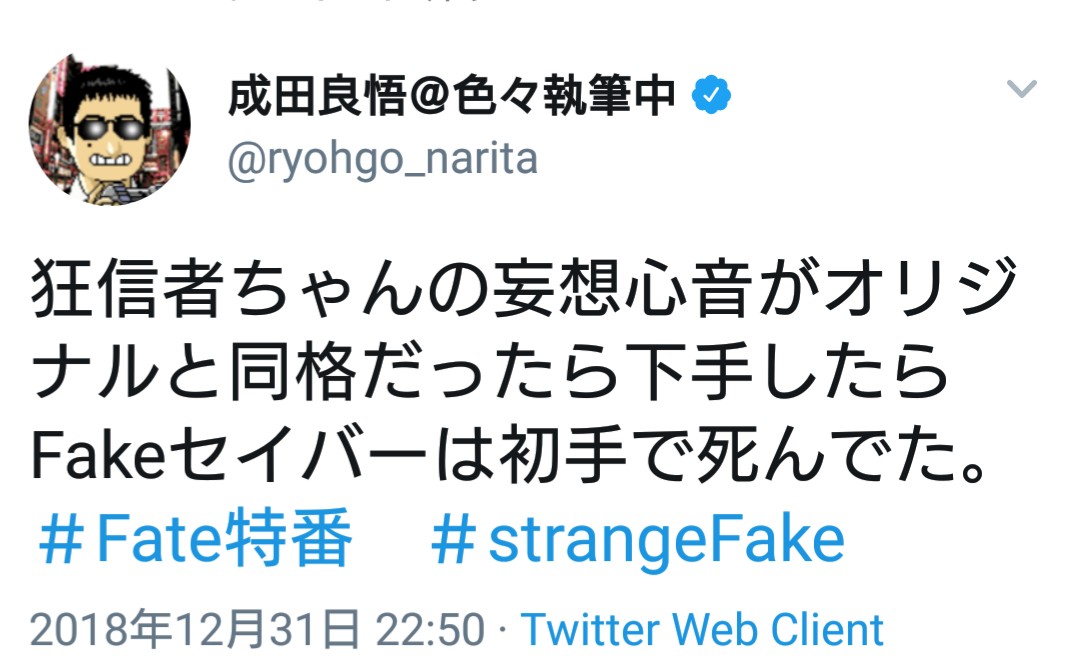Click the Twitter Web Client source link
The image size is (1073, 668).
[x=703, y=631]
